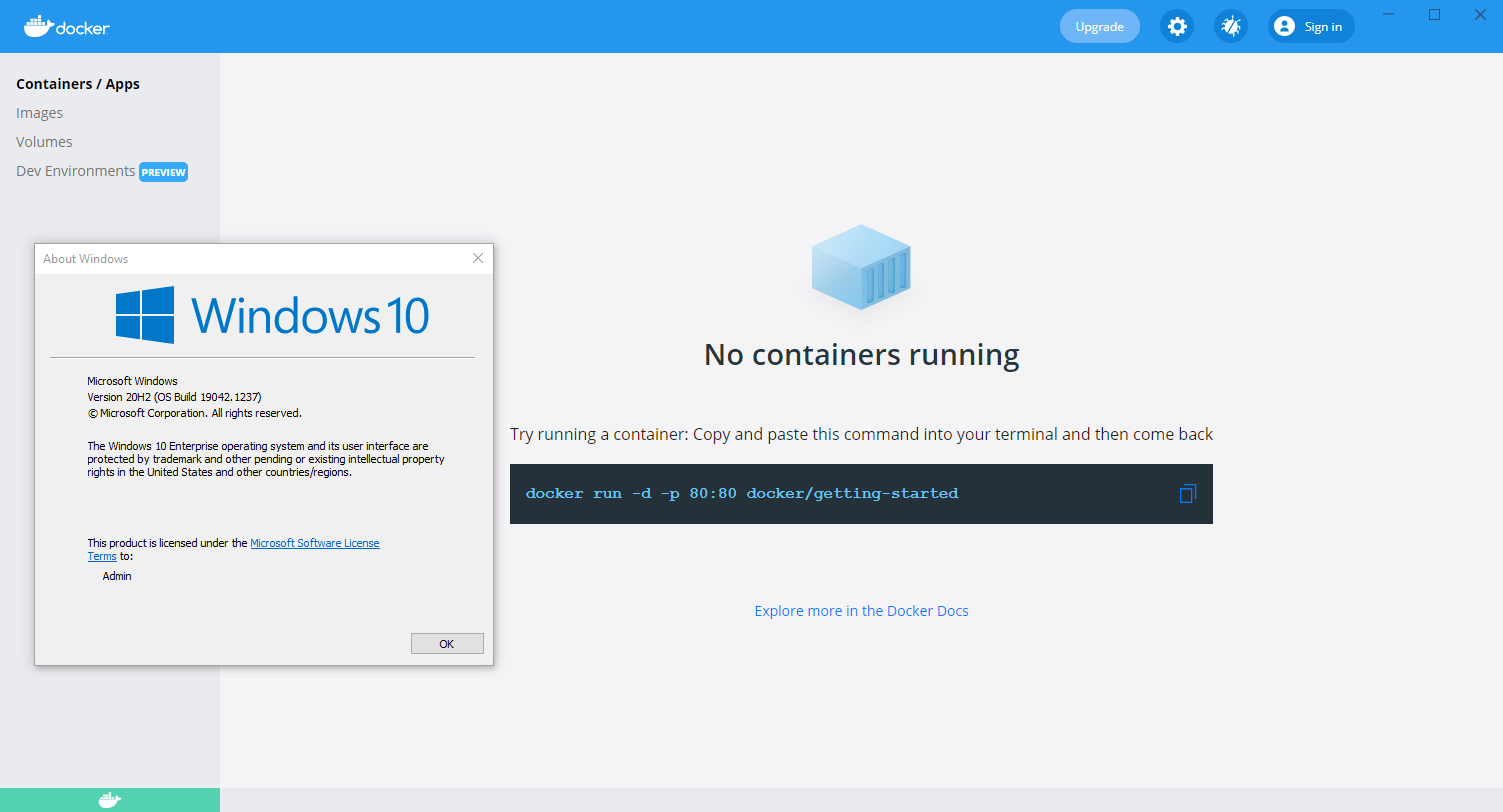Click OK in About Windows dialog
Screen dimensions: 1503x812
(x=447, y=643)
